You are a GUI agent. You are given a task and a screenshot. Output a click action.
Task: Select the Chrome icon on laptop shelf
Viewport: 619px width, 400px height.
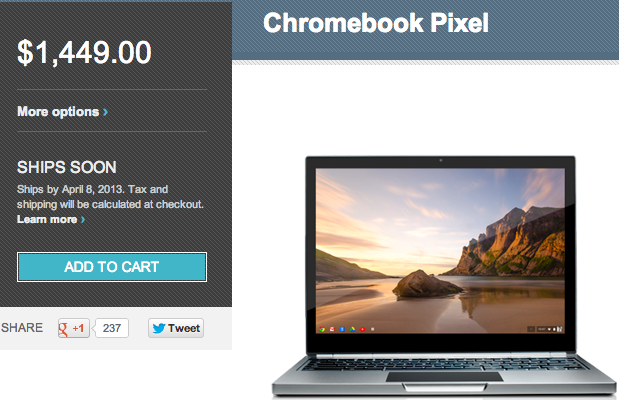click(x=322, y=329)
